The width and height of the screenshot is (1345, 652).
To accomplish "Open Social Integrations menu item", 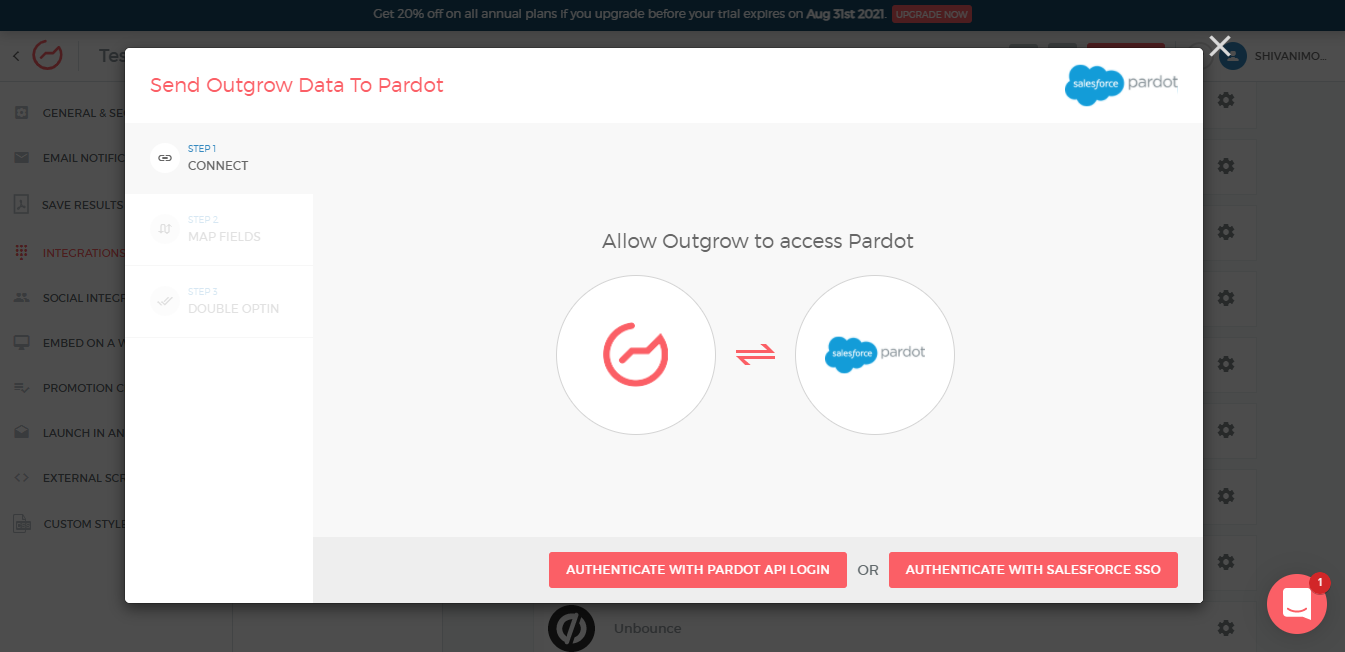I will 69,298.
